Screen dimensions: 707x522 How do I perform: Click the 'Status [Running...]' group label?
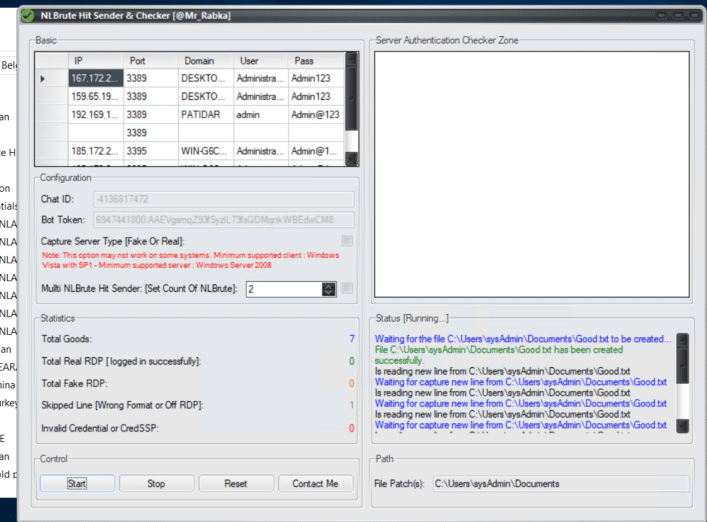tap(412, 318)
